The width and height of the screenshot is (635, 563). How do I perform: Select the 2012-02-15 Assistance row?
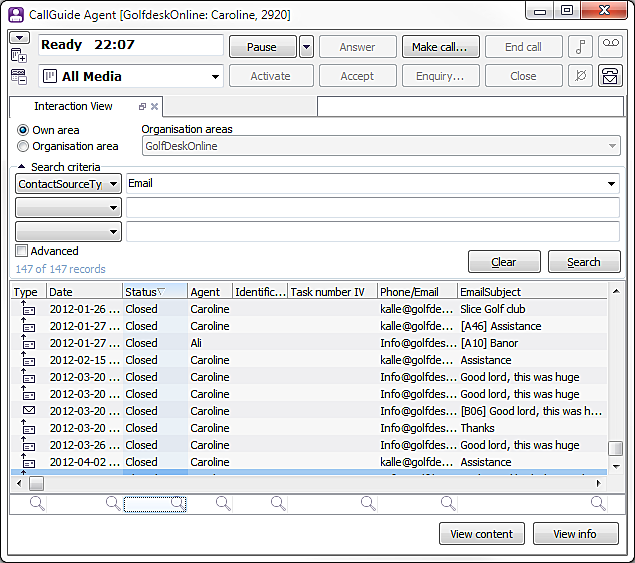(x=309, y=360)
